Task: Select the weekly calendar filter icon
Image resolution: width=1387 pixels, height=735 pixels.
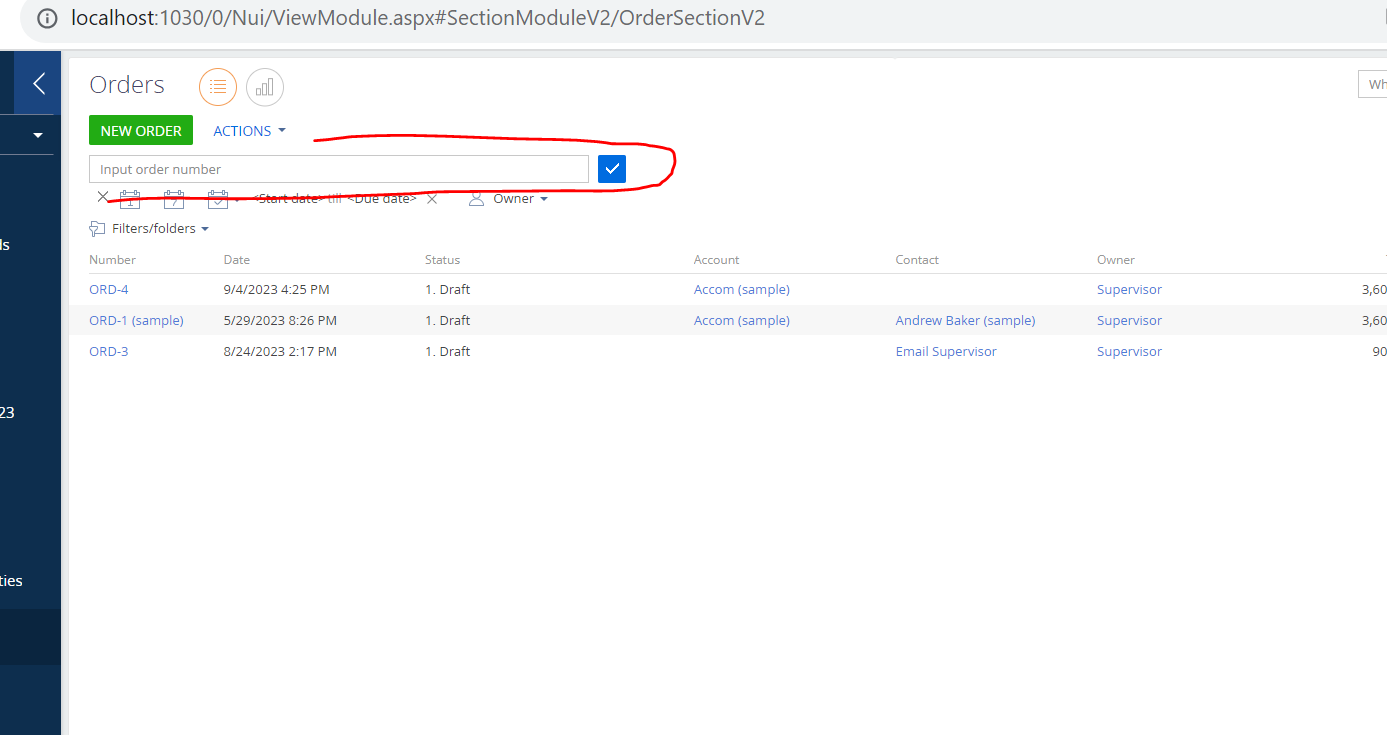Action: point(174,198)
